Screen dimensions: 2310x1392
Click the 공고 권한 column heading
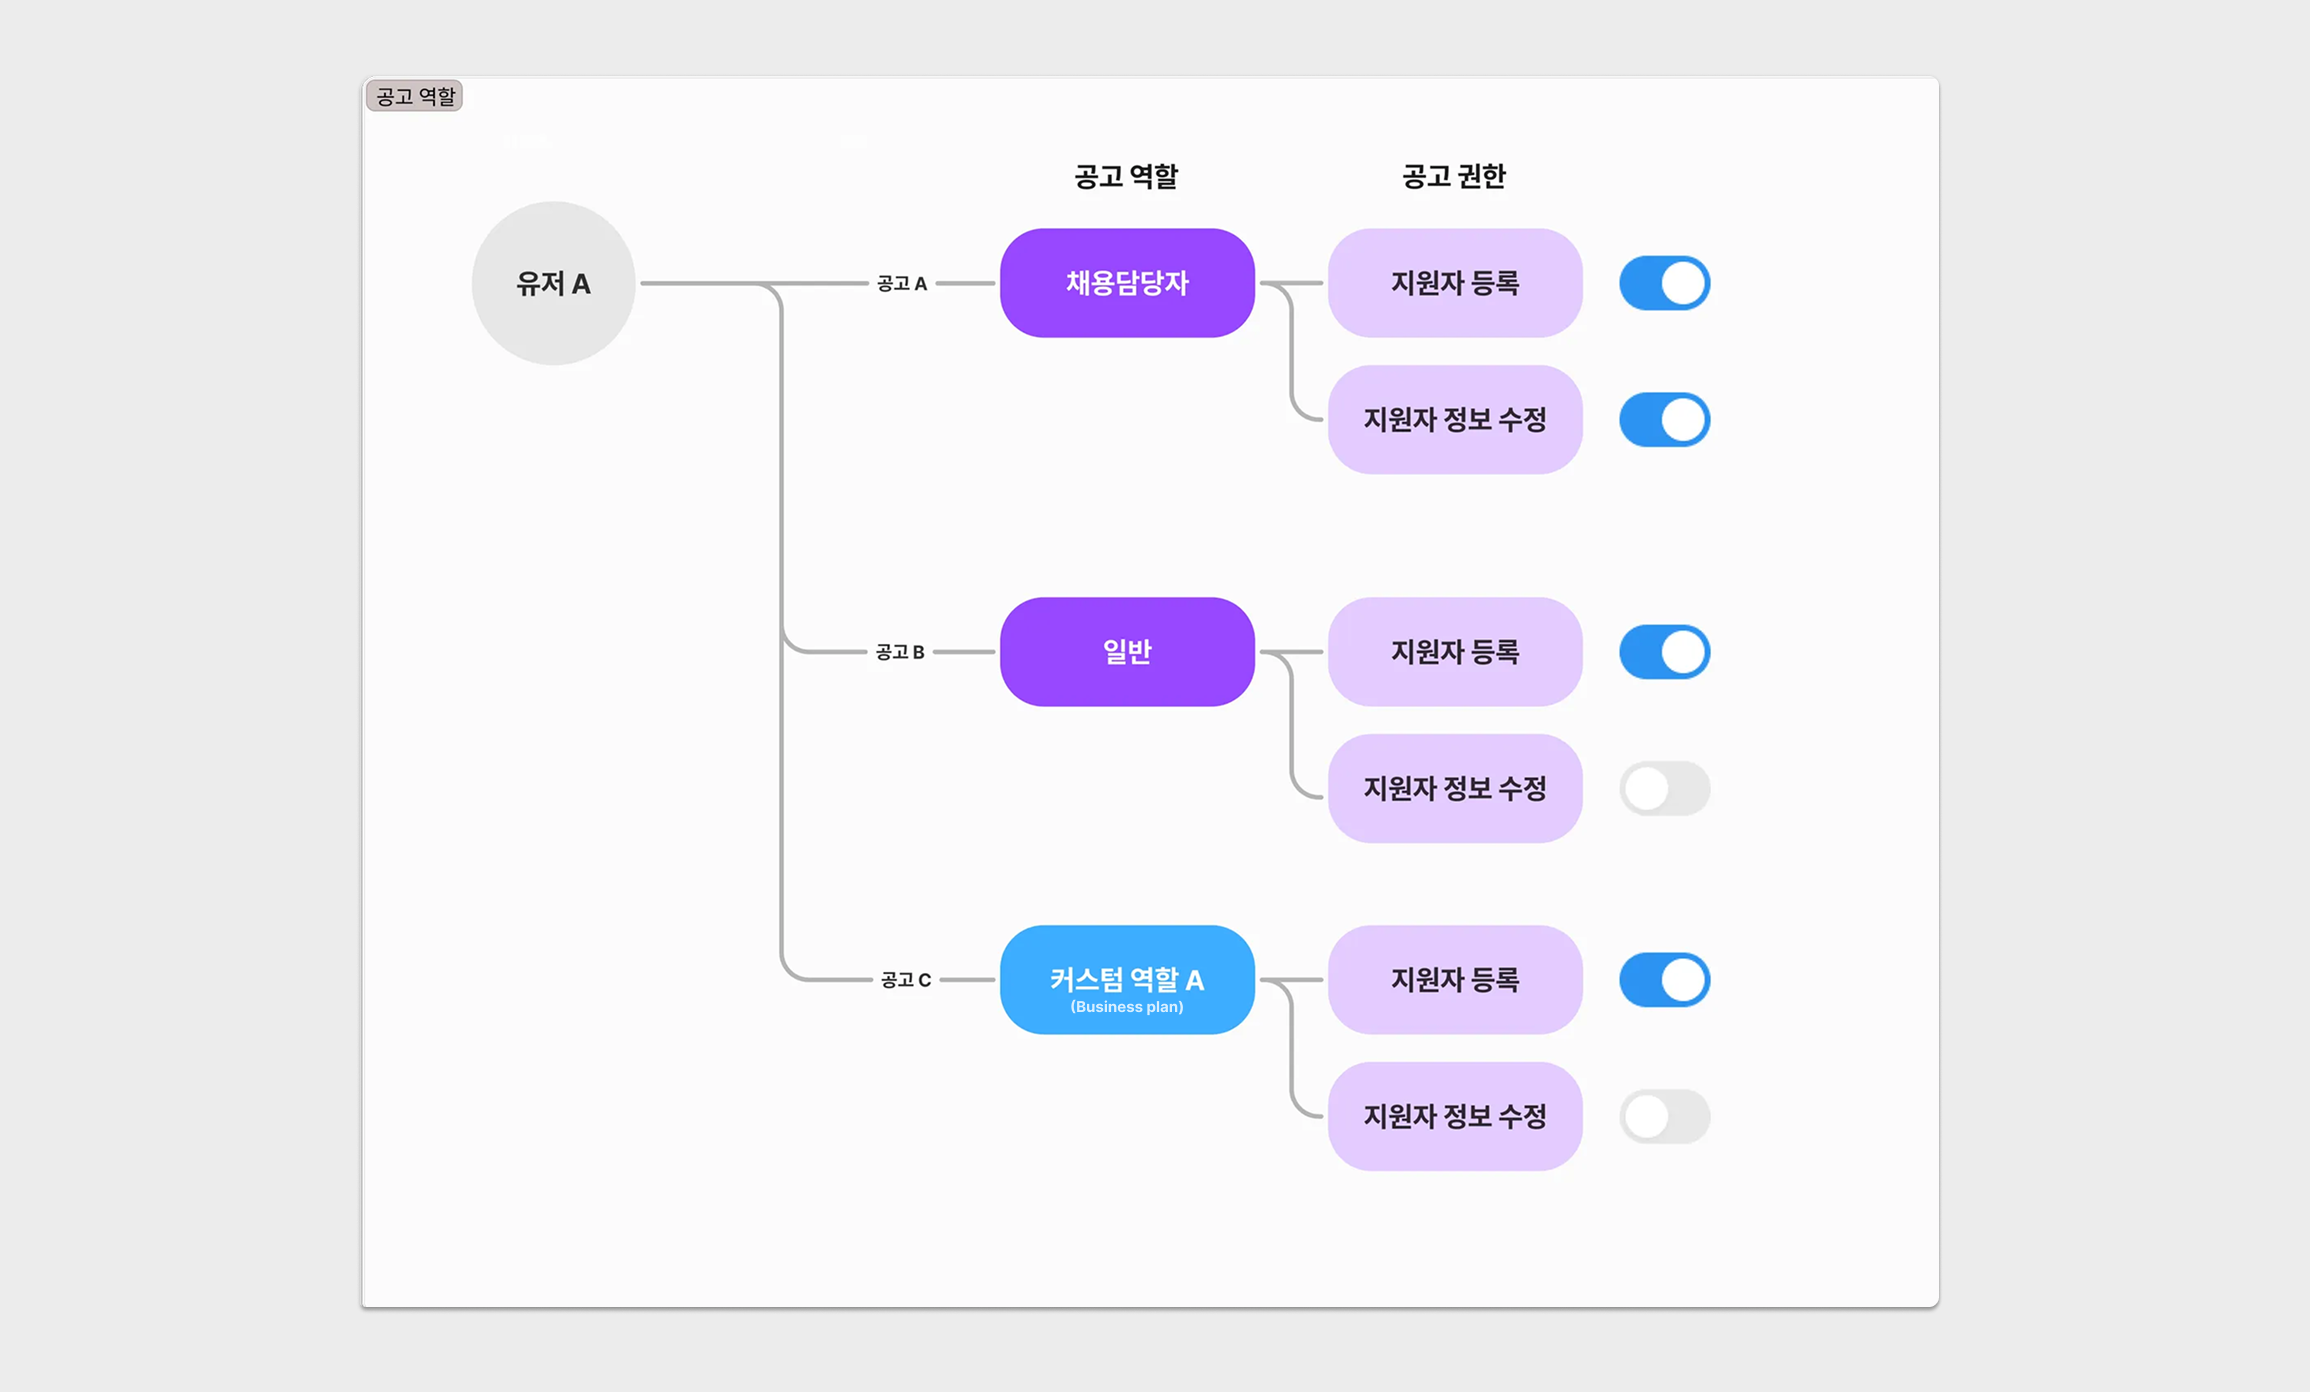tap(1453, 177)
